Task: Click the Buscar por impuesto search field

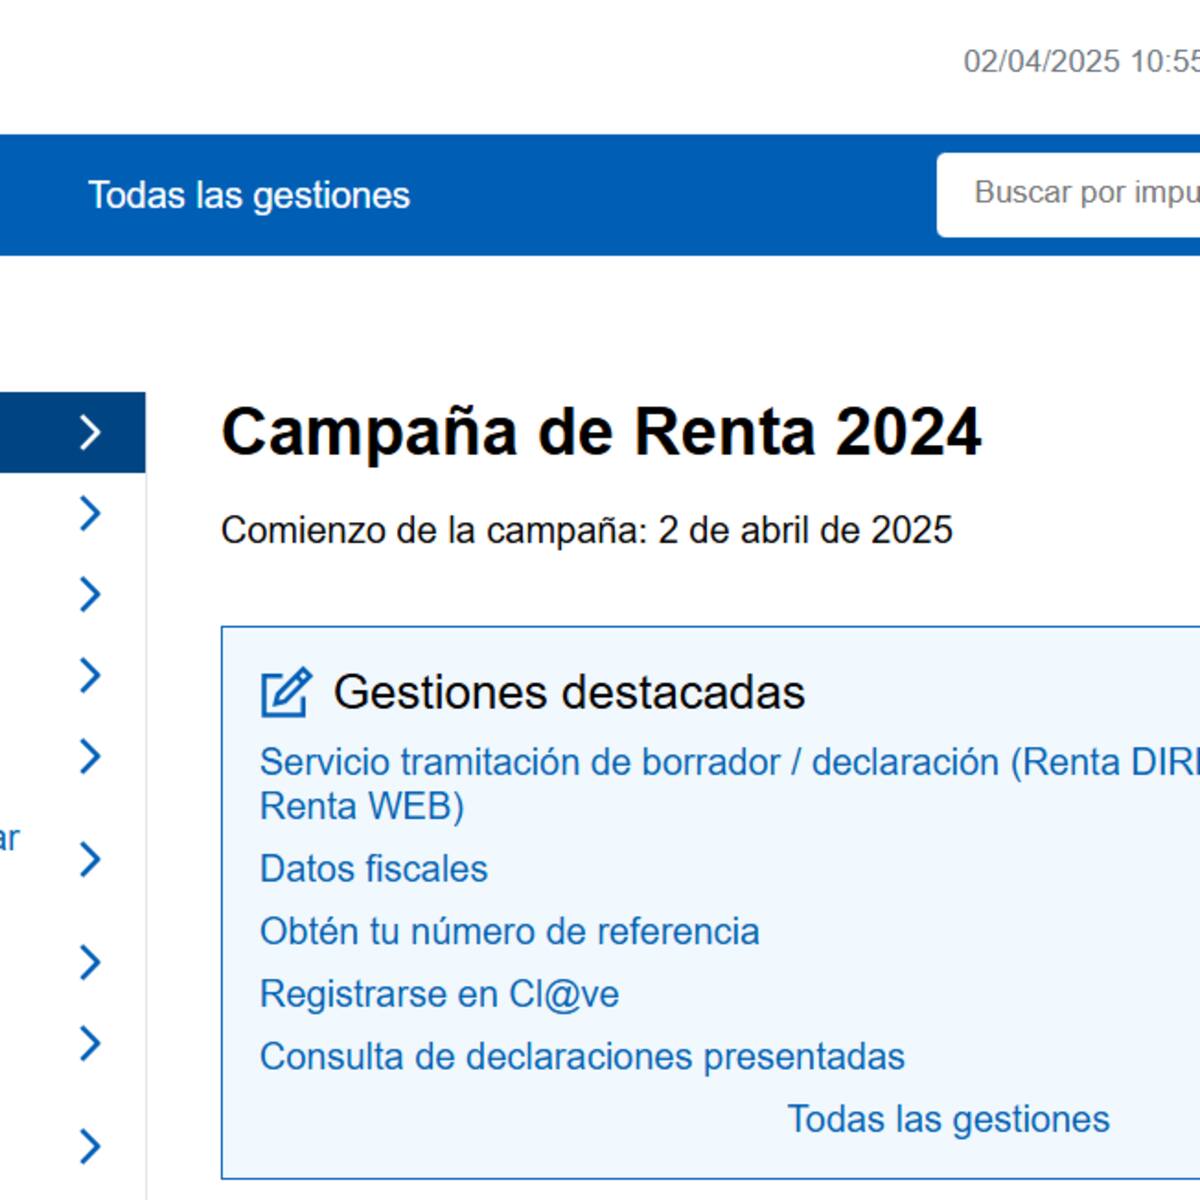Action: click(1080, 194)
